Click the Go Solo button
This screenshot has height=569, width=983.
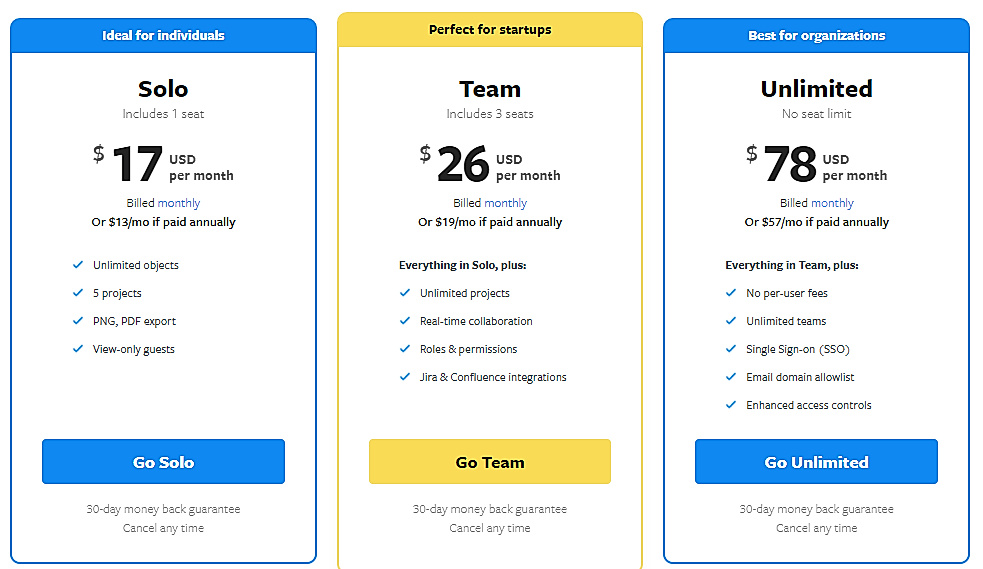coord(163,462)
